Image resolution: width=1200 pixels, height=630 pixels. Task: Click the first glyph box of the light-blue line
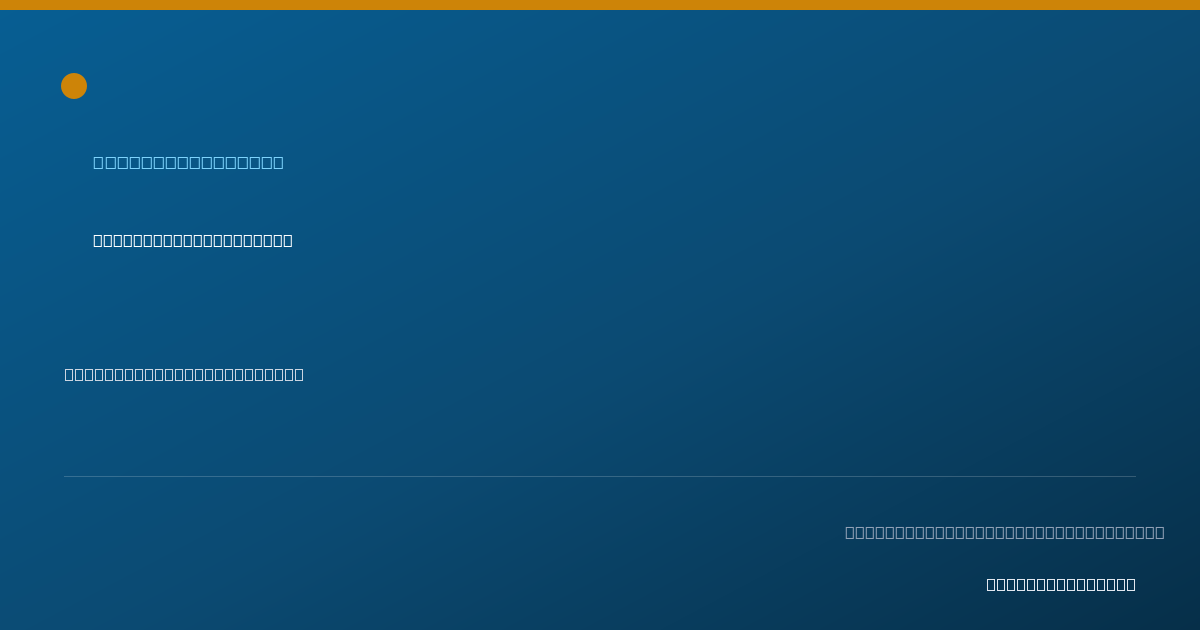click(x=99, y=162)
